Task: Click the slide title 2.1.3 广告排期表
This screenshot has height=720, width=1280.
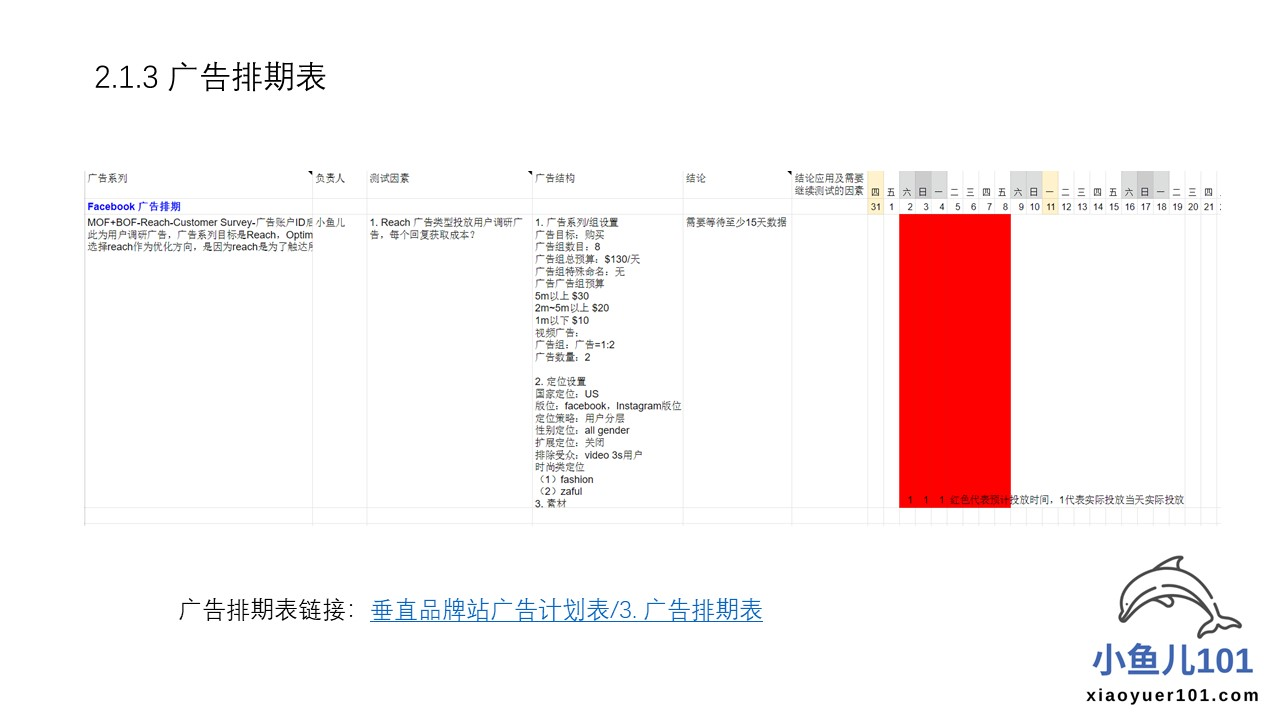Action: 210,78
